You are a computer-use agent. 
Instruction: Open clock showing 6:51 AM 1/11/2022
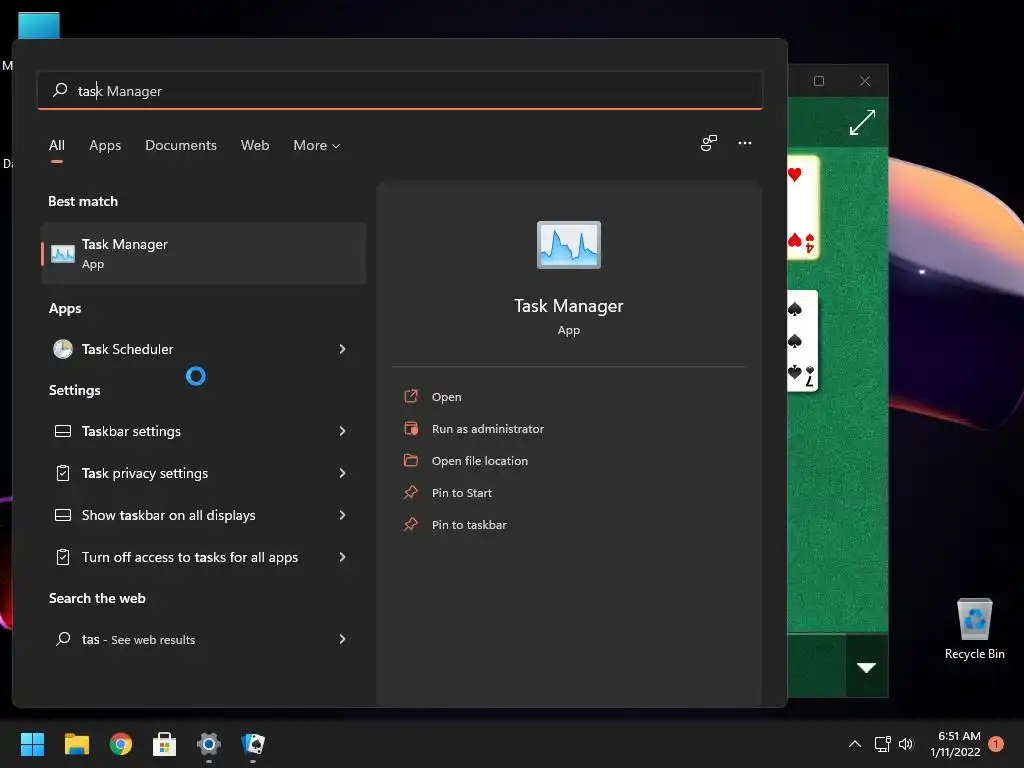pyautogui.click(x=955, y=744)
